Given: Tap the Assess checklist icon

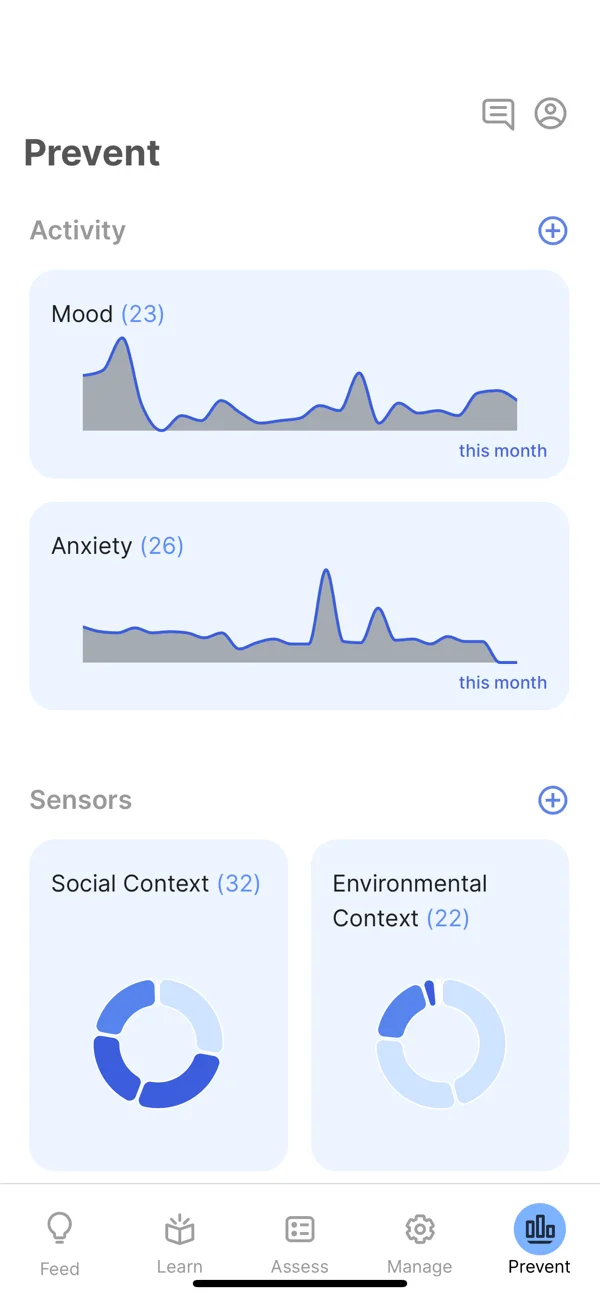Looking at the screenshot, I should tap(300, 1228).
